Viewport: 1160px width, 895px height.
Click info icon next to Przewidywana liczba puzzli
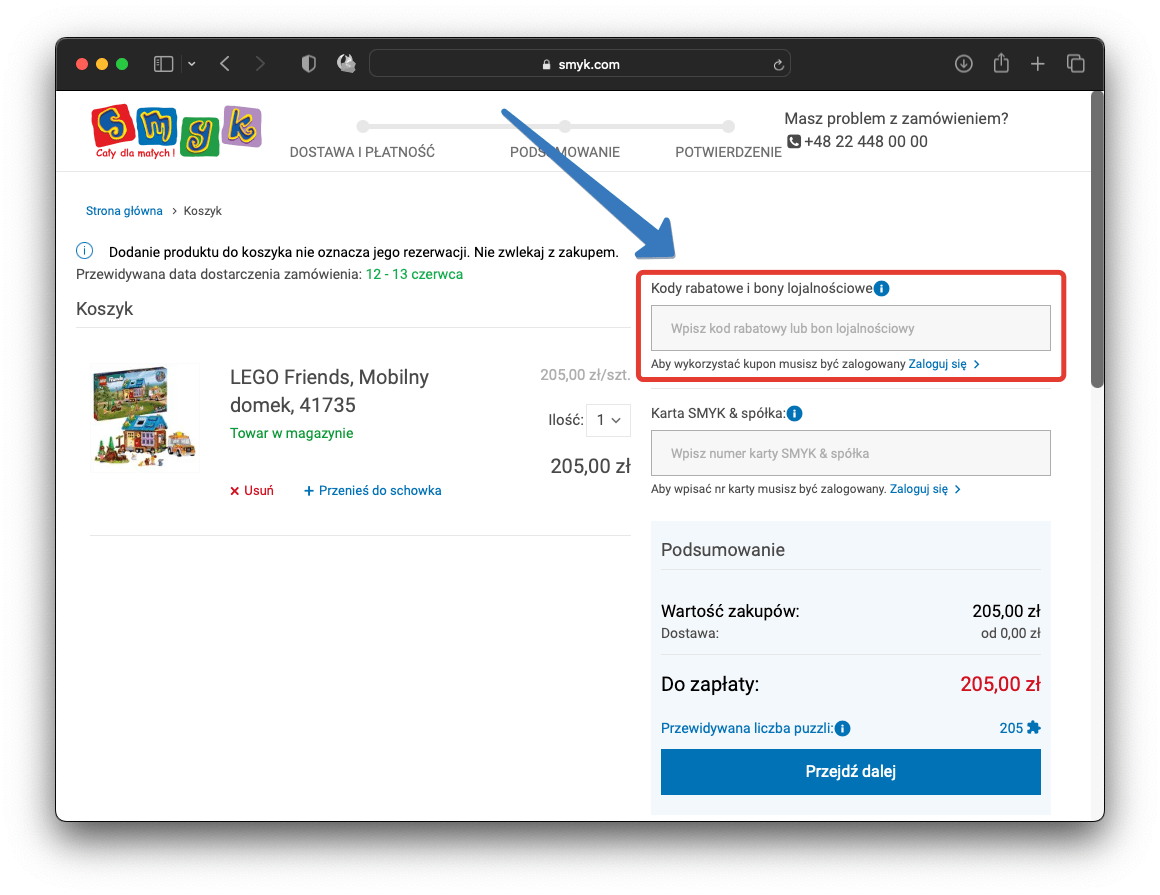click(842, 728)
